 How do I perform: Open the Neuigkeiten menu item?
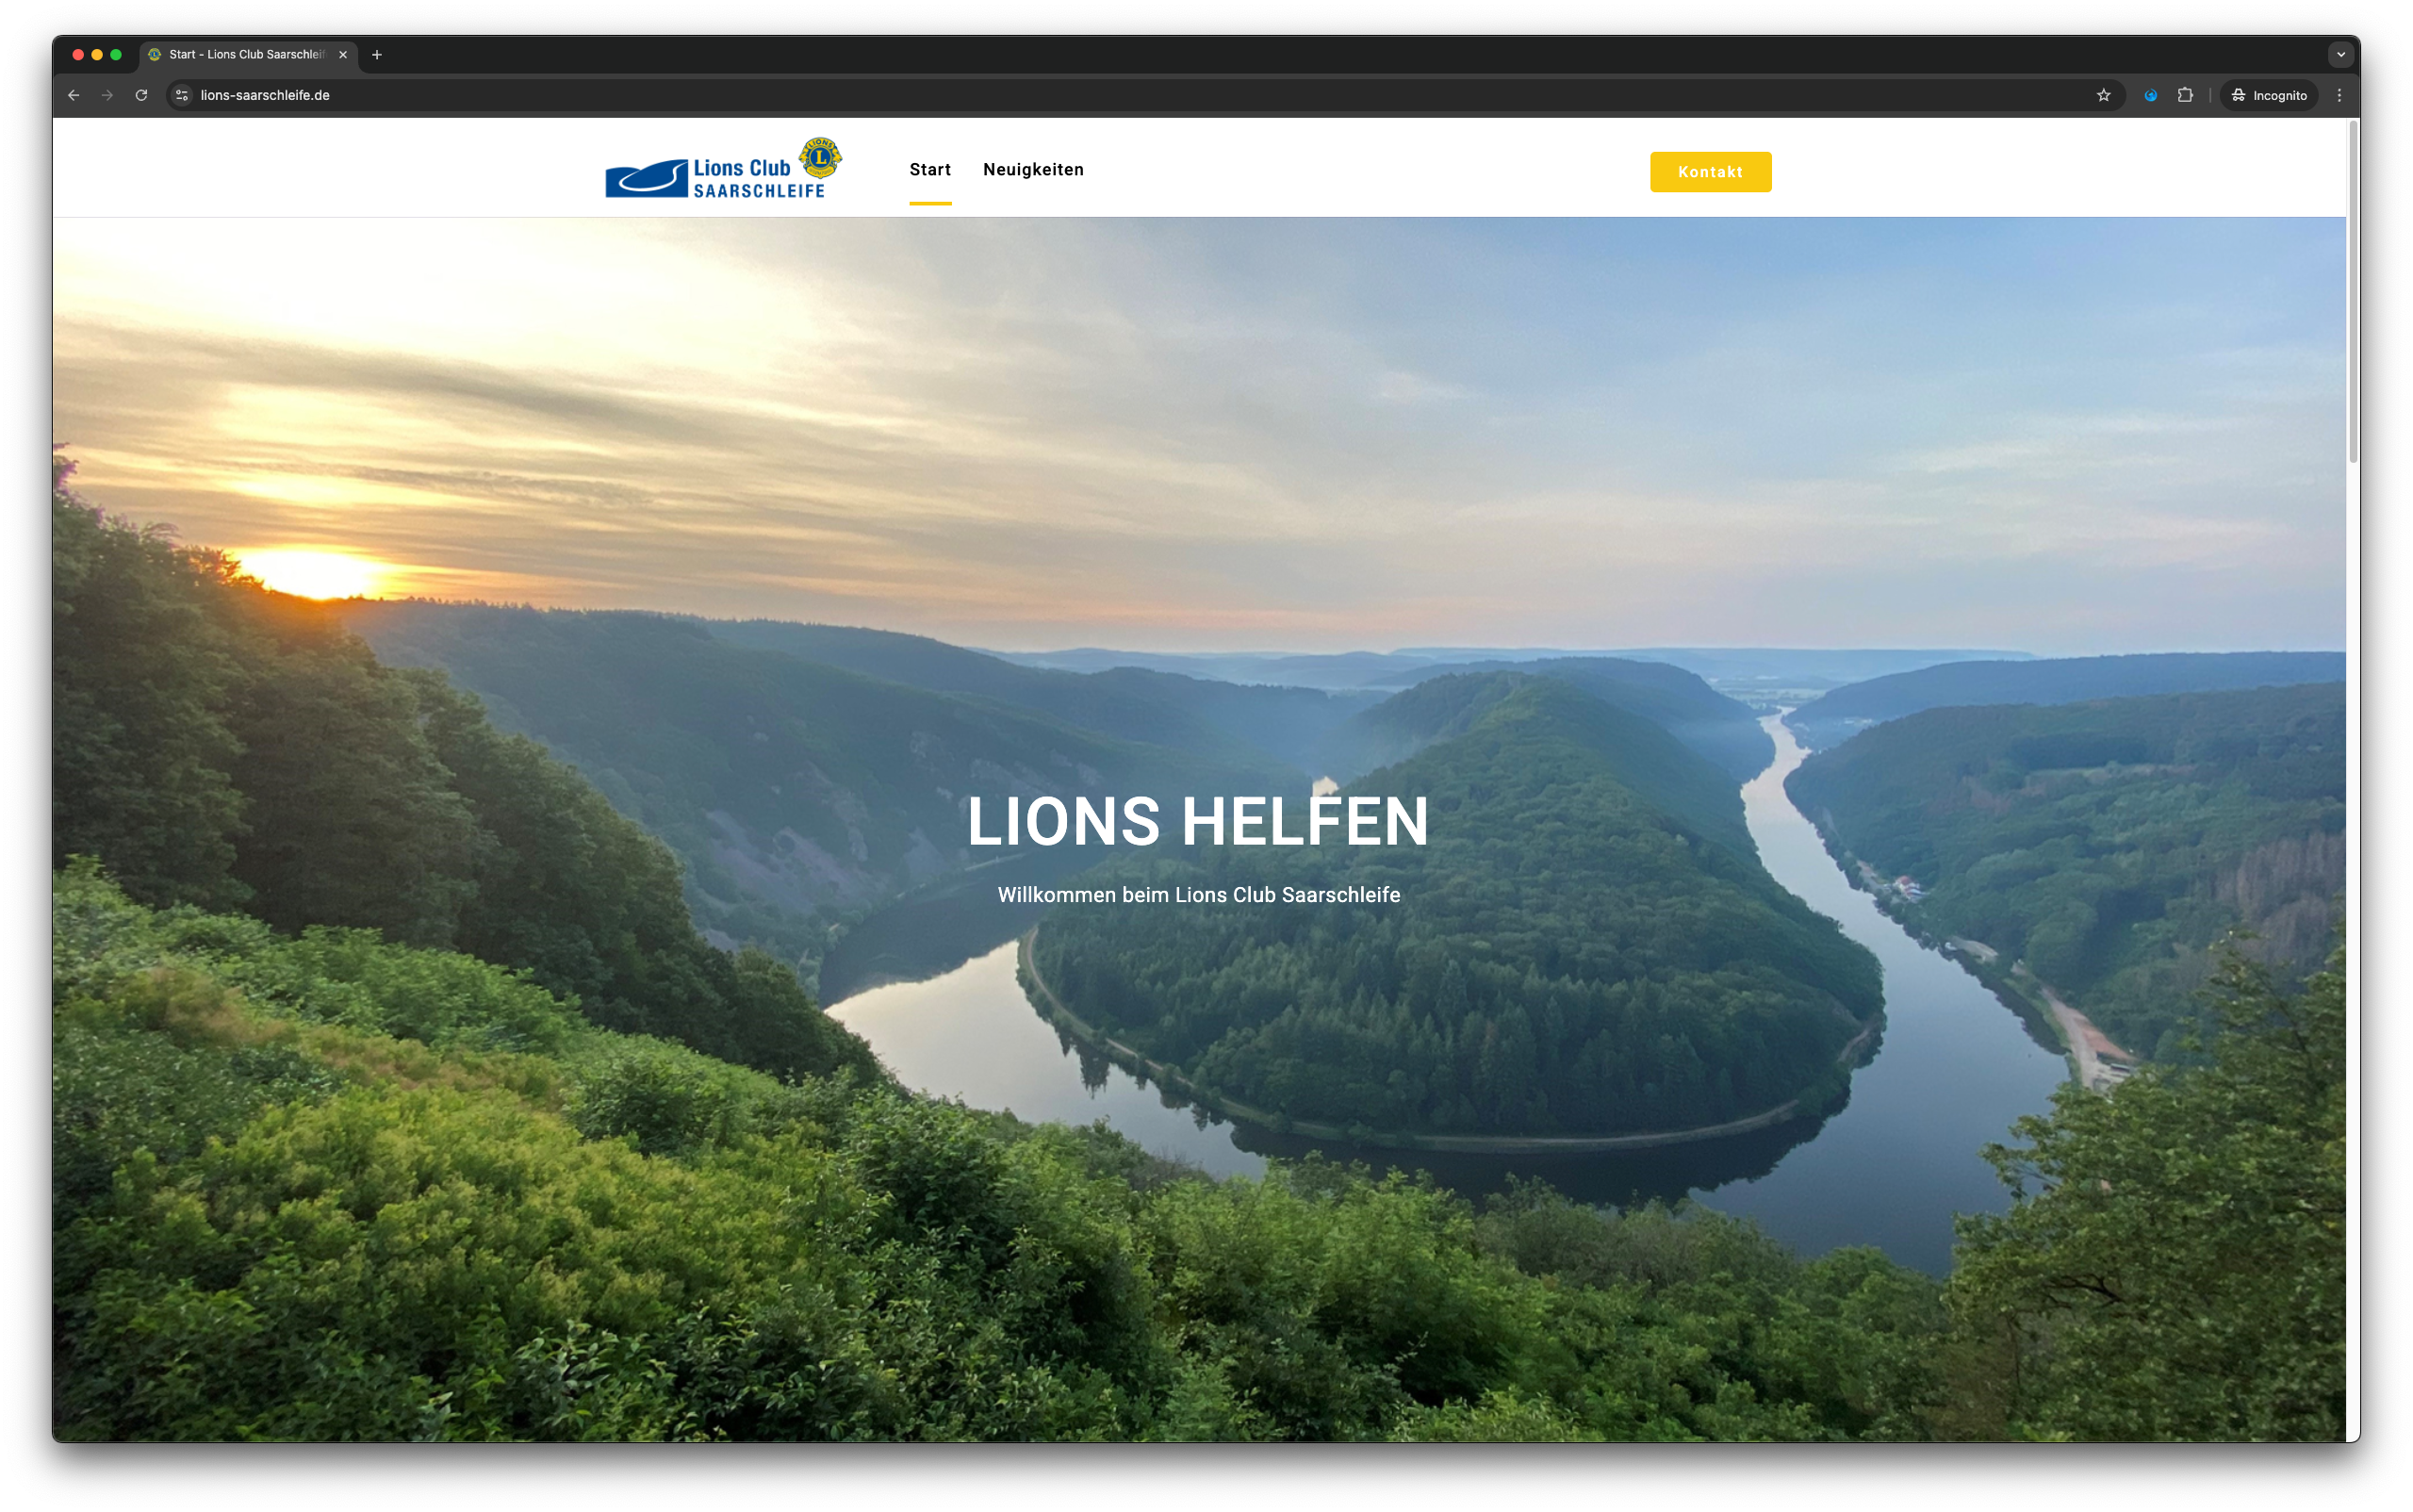1033,170
